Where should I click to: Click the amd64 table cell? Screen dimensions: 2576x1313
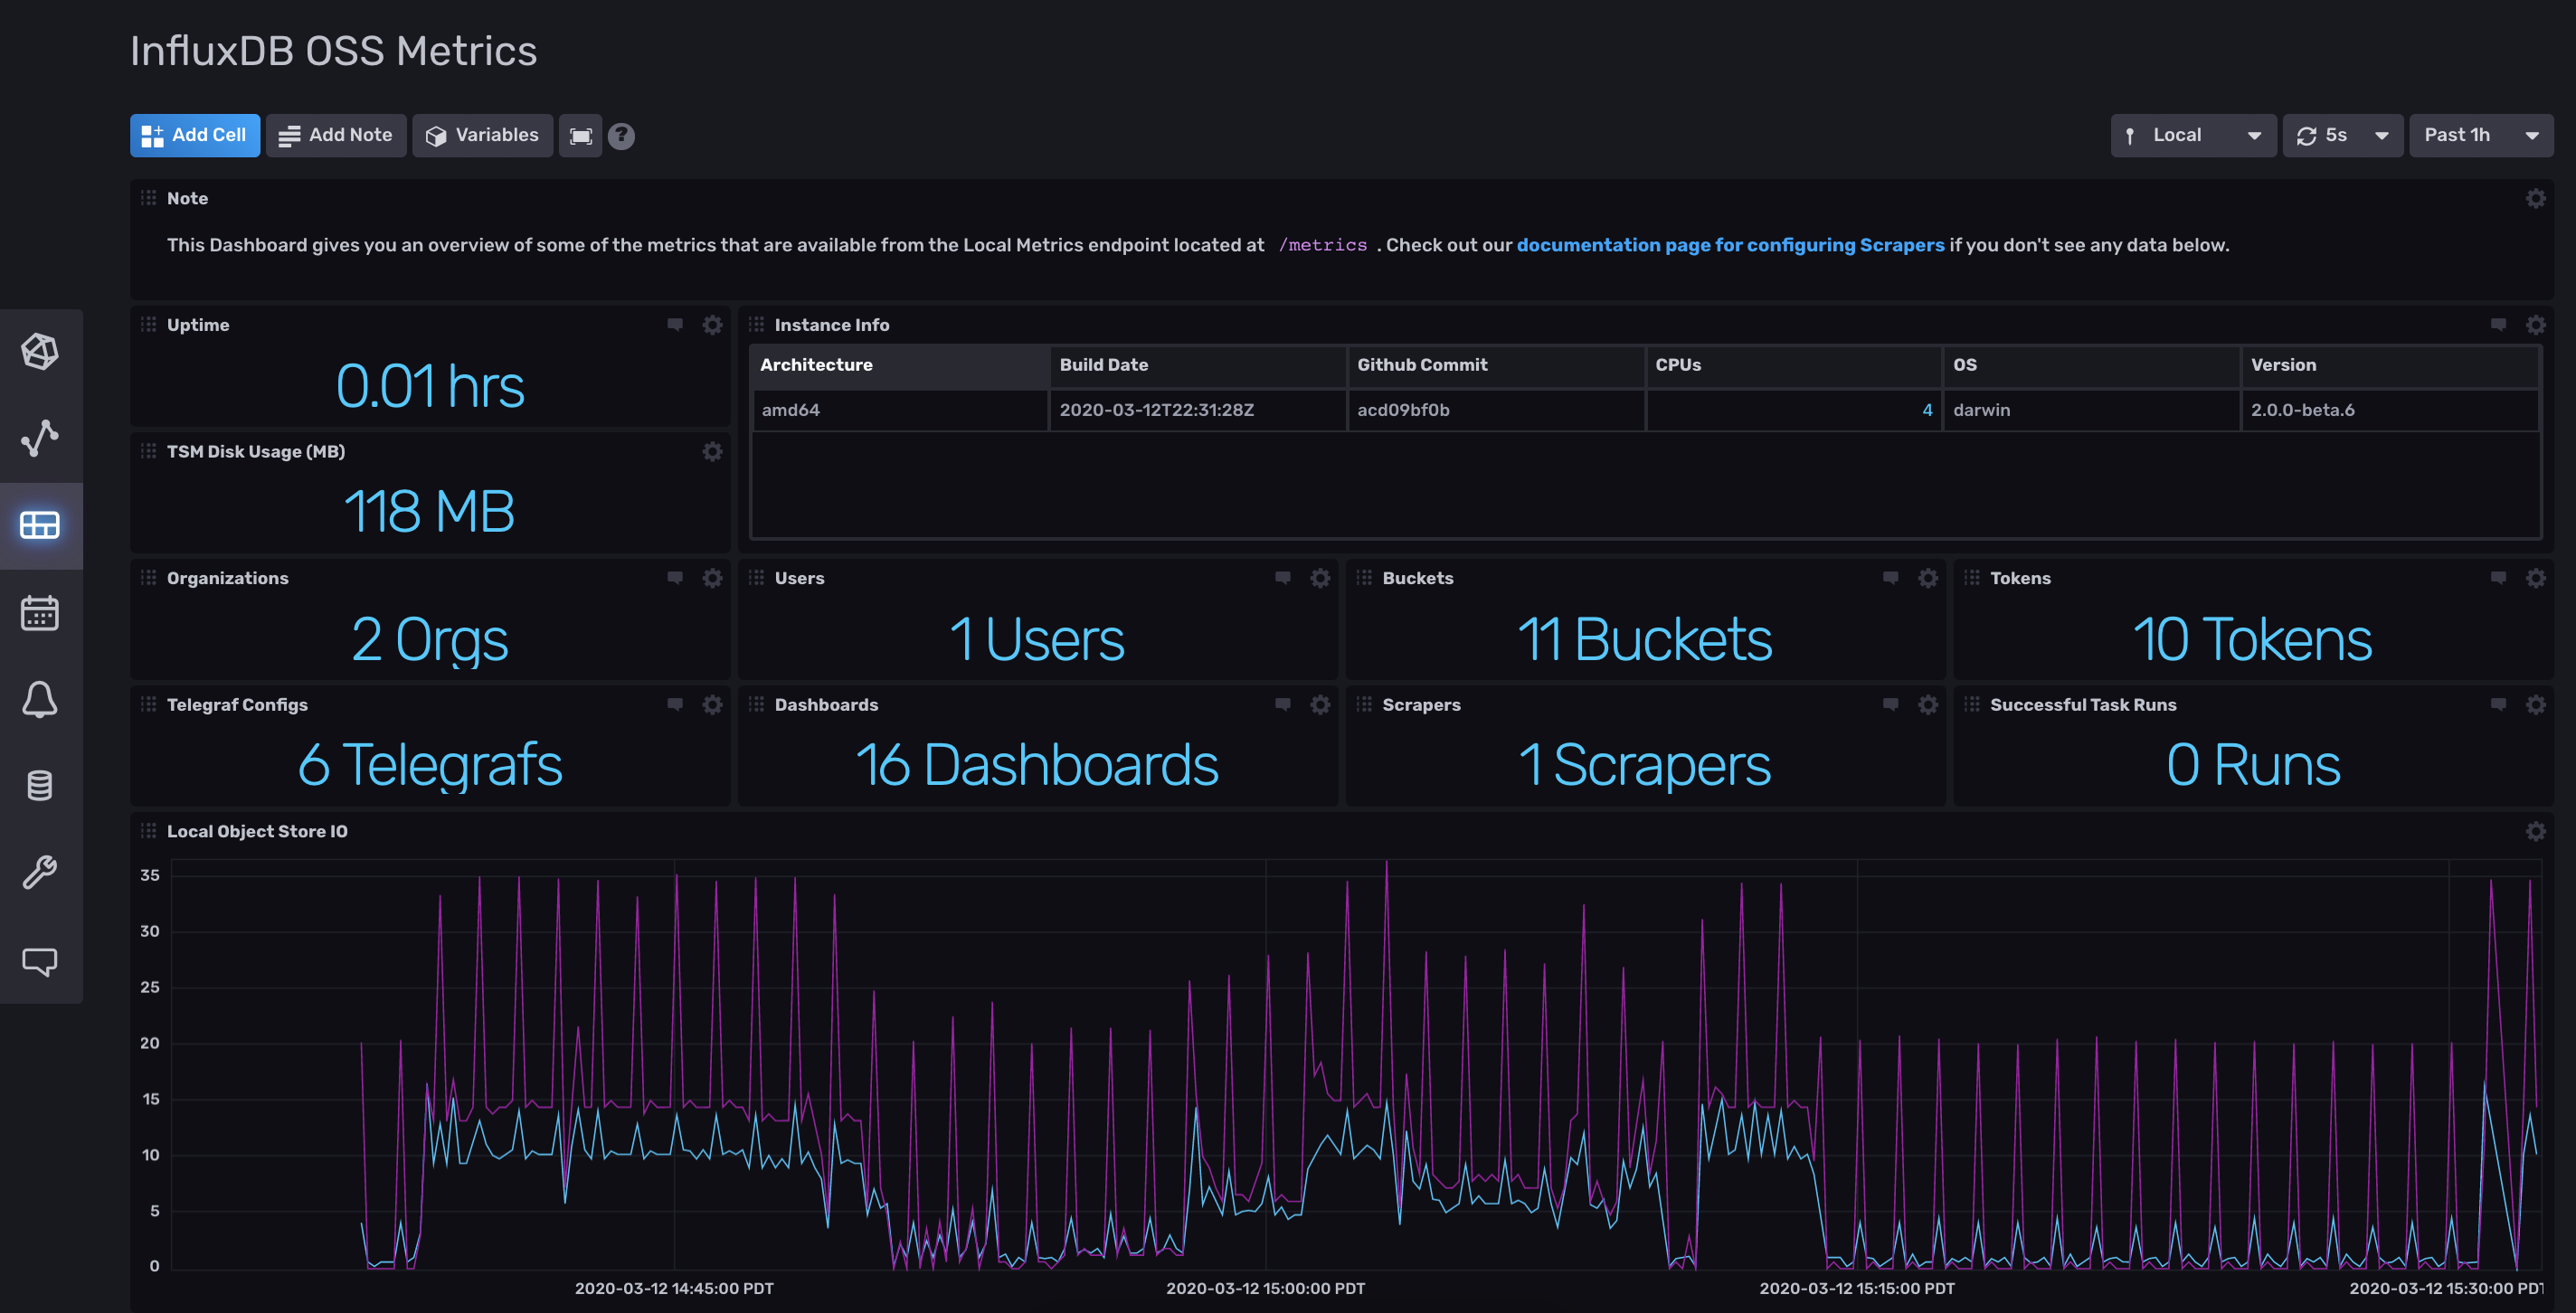click(899, 410)
